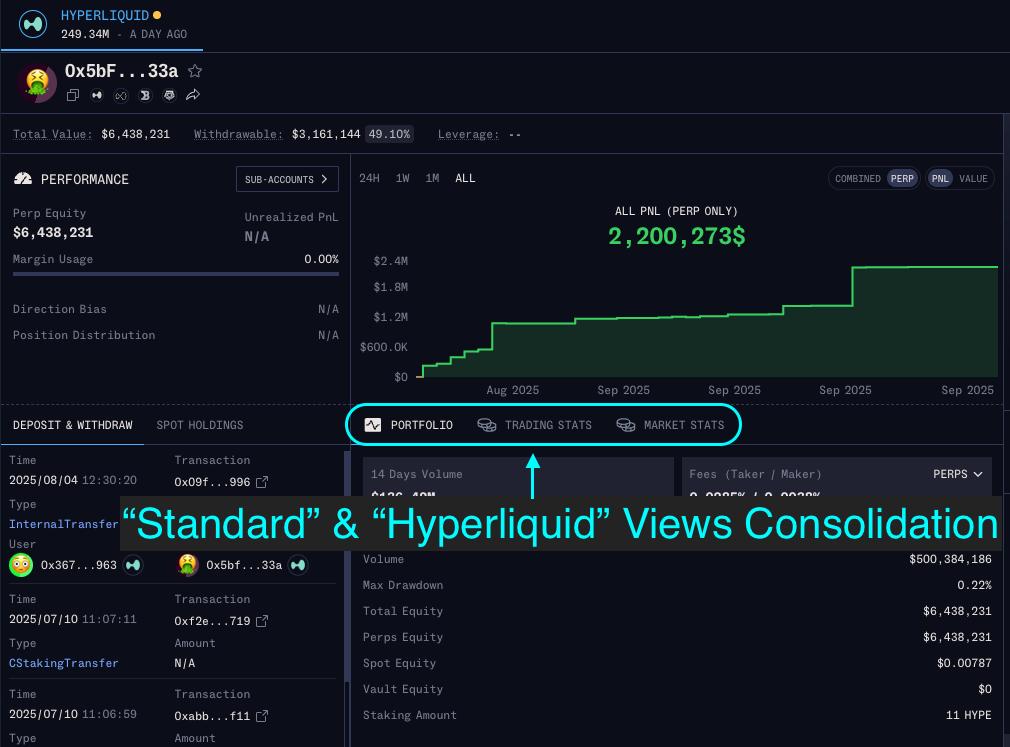The width and height of the screenshot is (1010, 747).
Task: Click the Margin Usage progress bar
Action: (176, 274)
